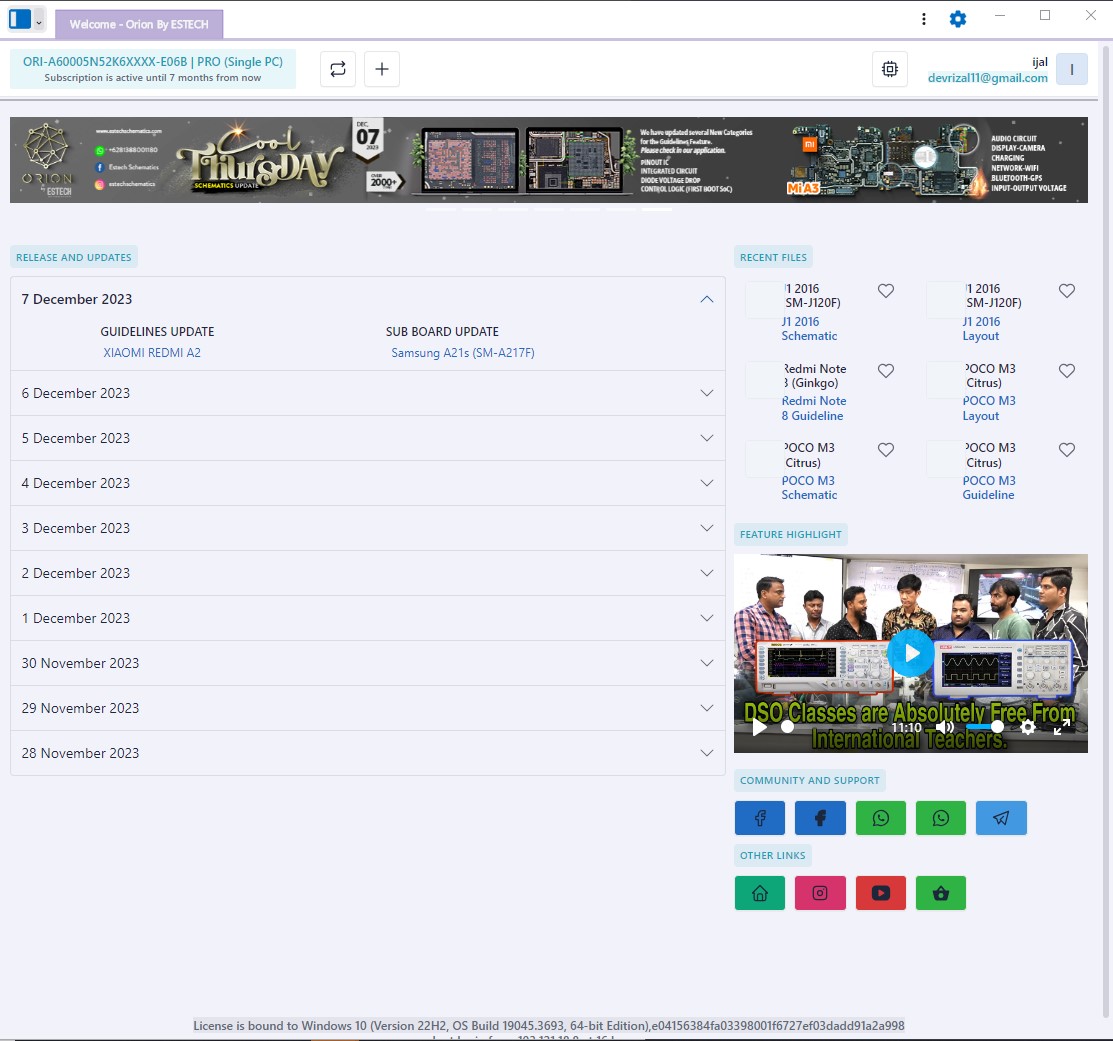
Task: Open the POCO M3 Schematic link
Action: point(809,488)
